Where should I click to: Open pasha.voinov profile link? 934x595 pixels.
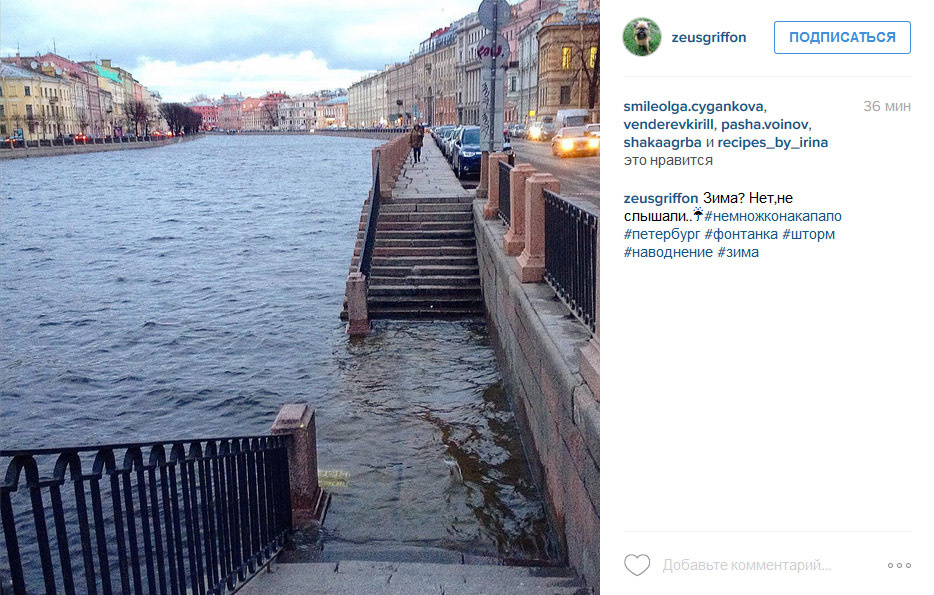(x=764, y=124)
